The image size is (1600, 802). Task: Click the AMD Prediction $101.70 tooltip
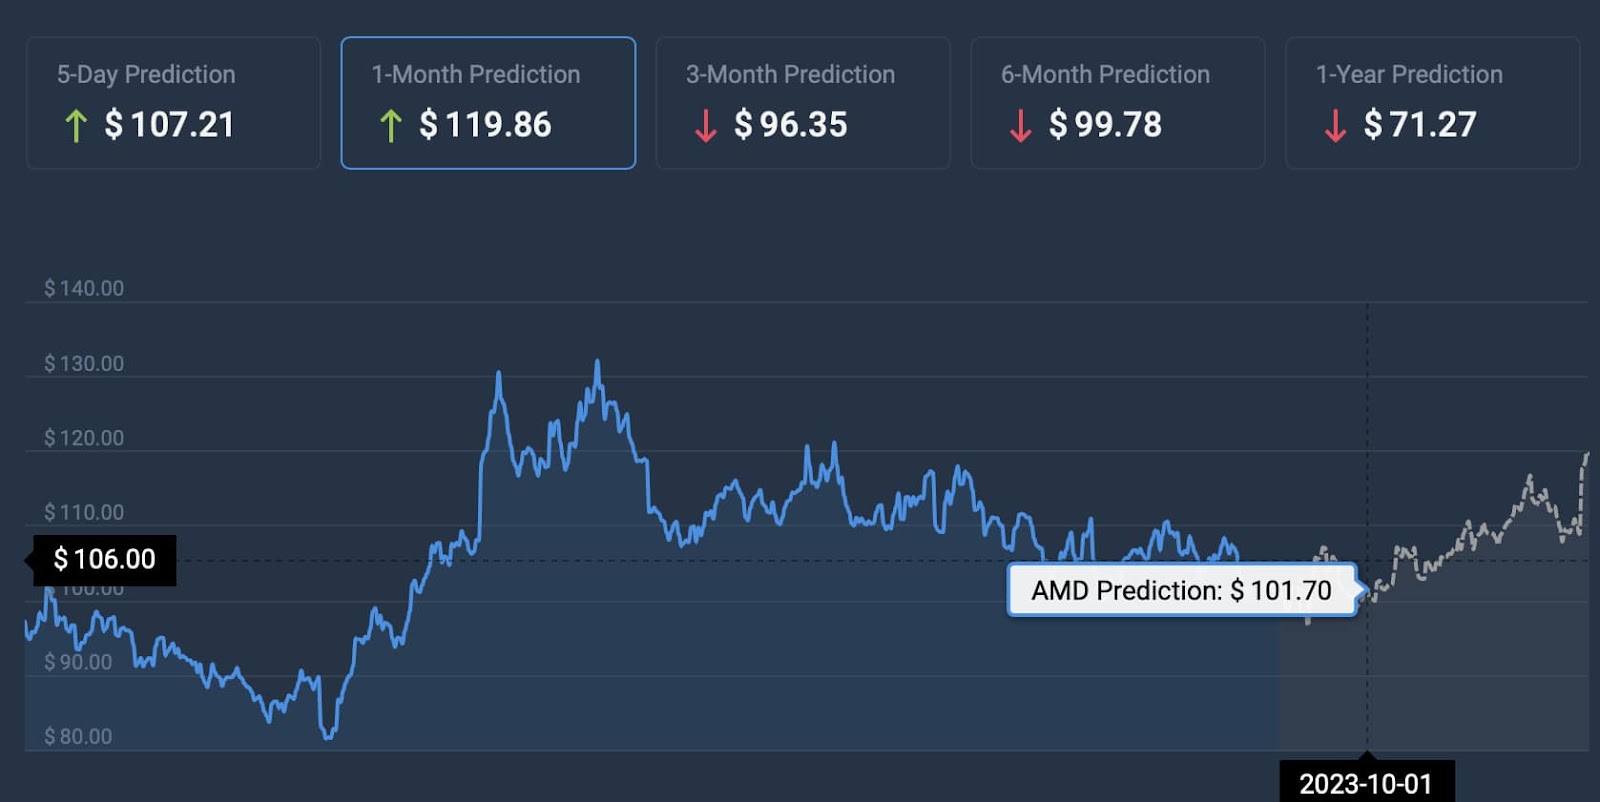pyautogui.click(x=1181, y=591)
